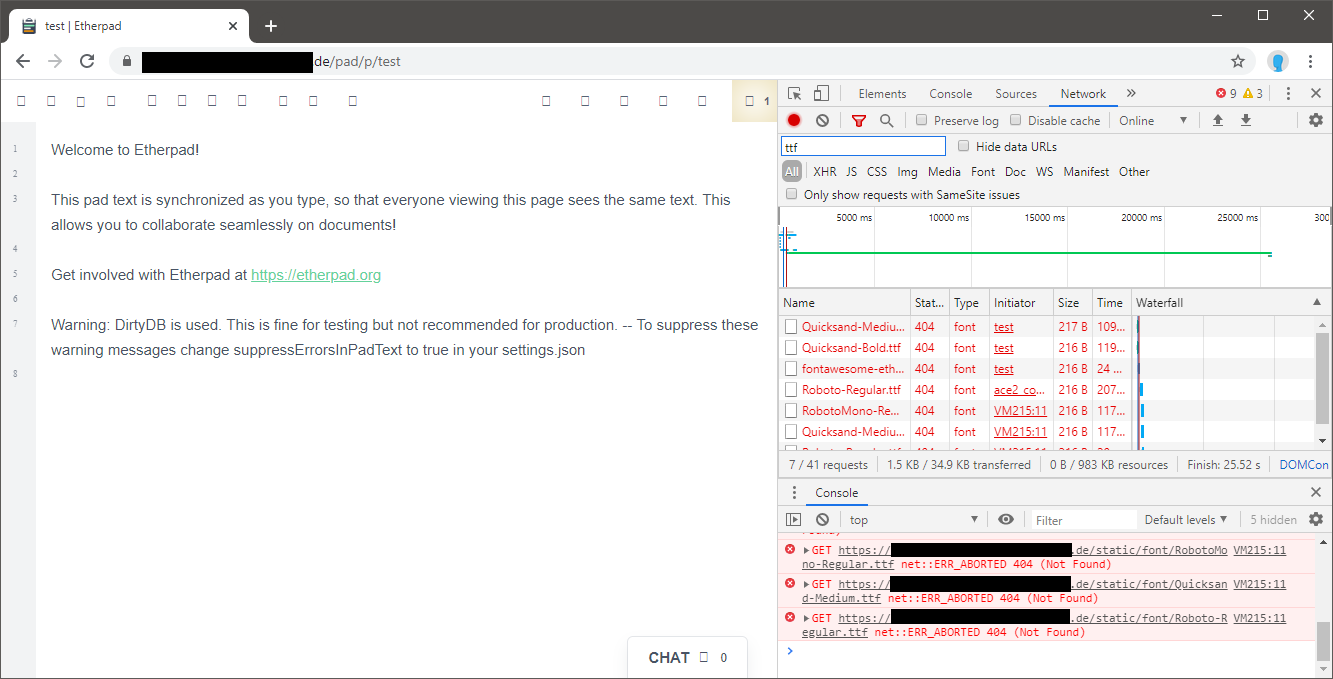Switch to the Elements tab
This screenshot has width=1333, height=679.
coord(882,93)
